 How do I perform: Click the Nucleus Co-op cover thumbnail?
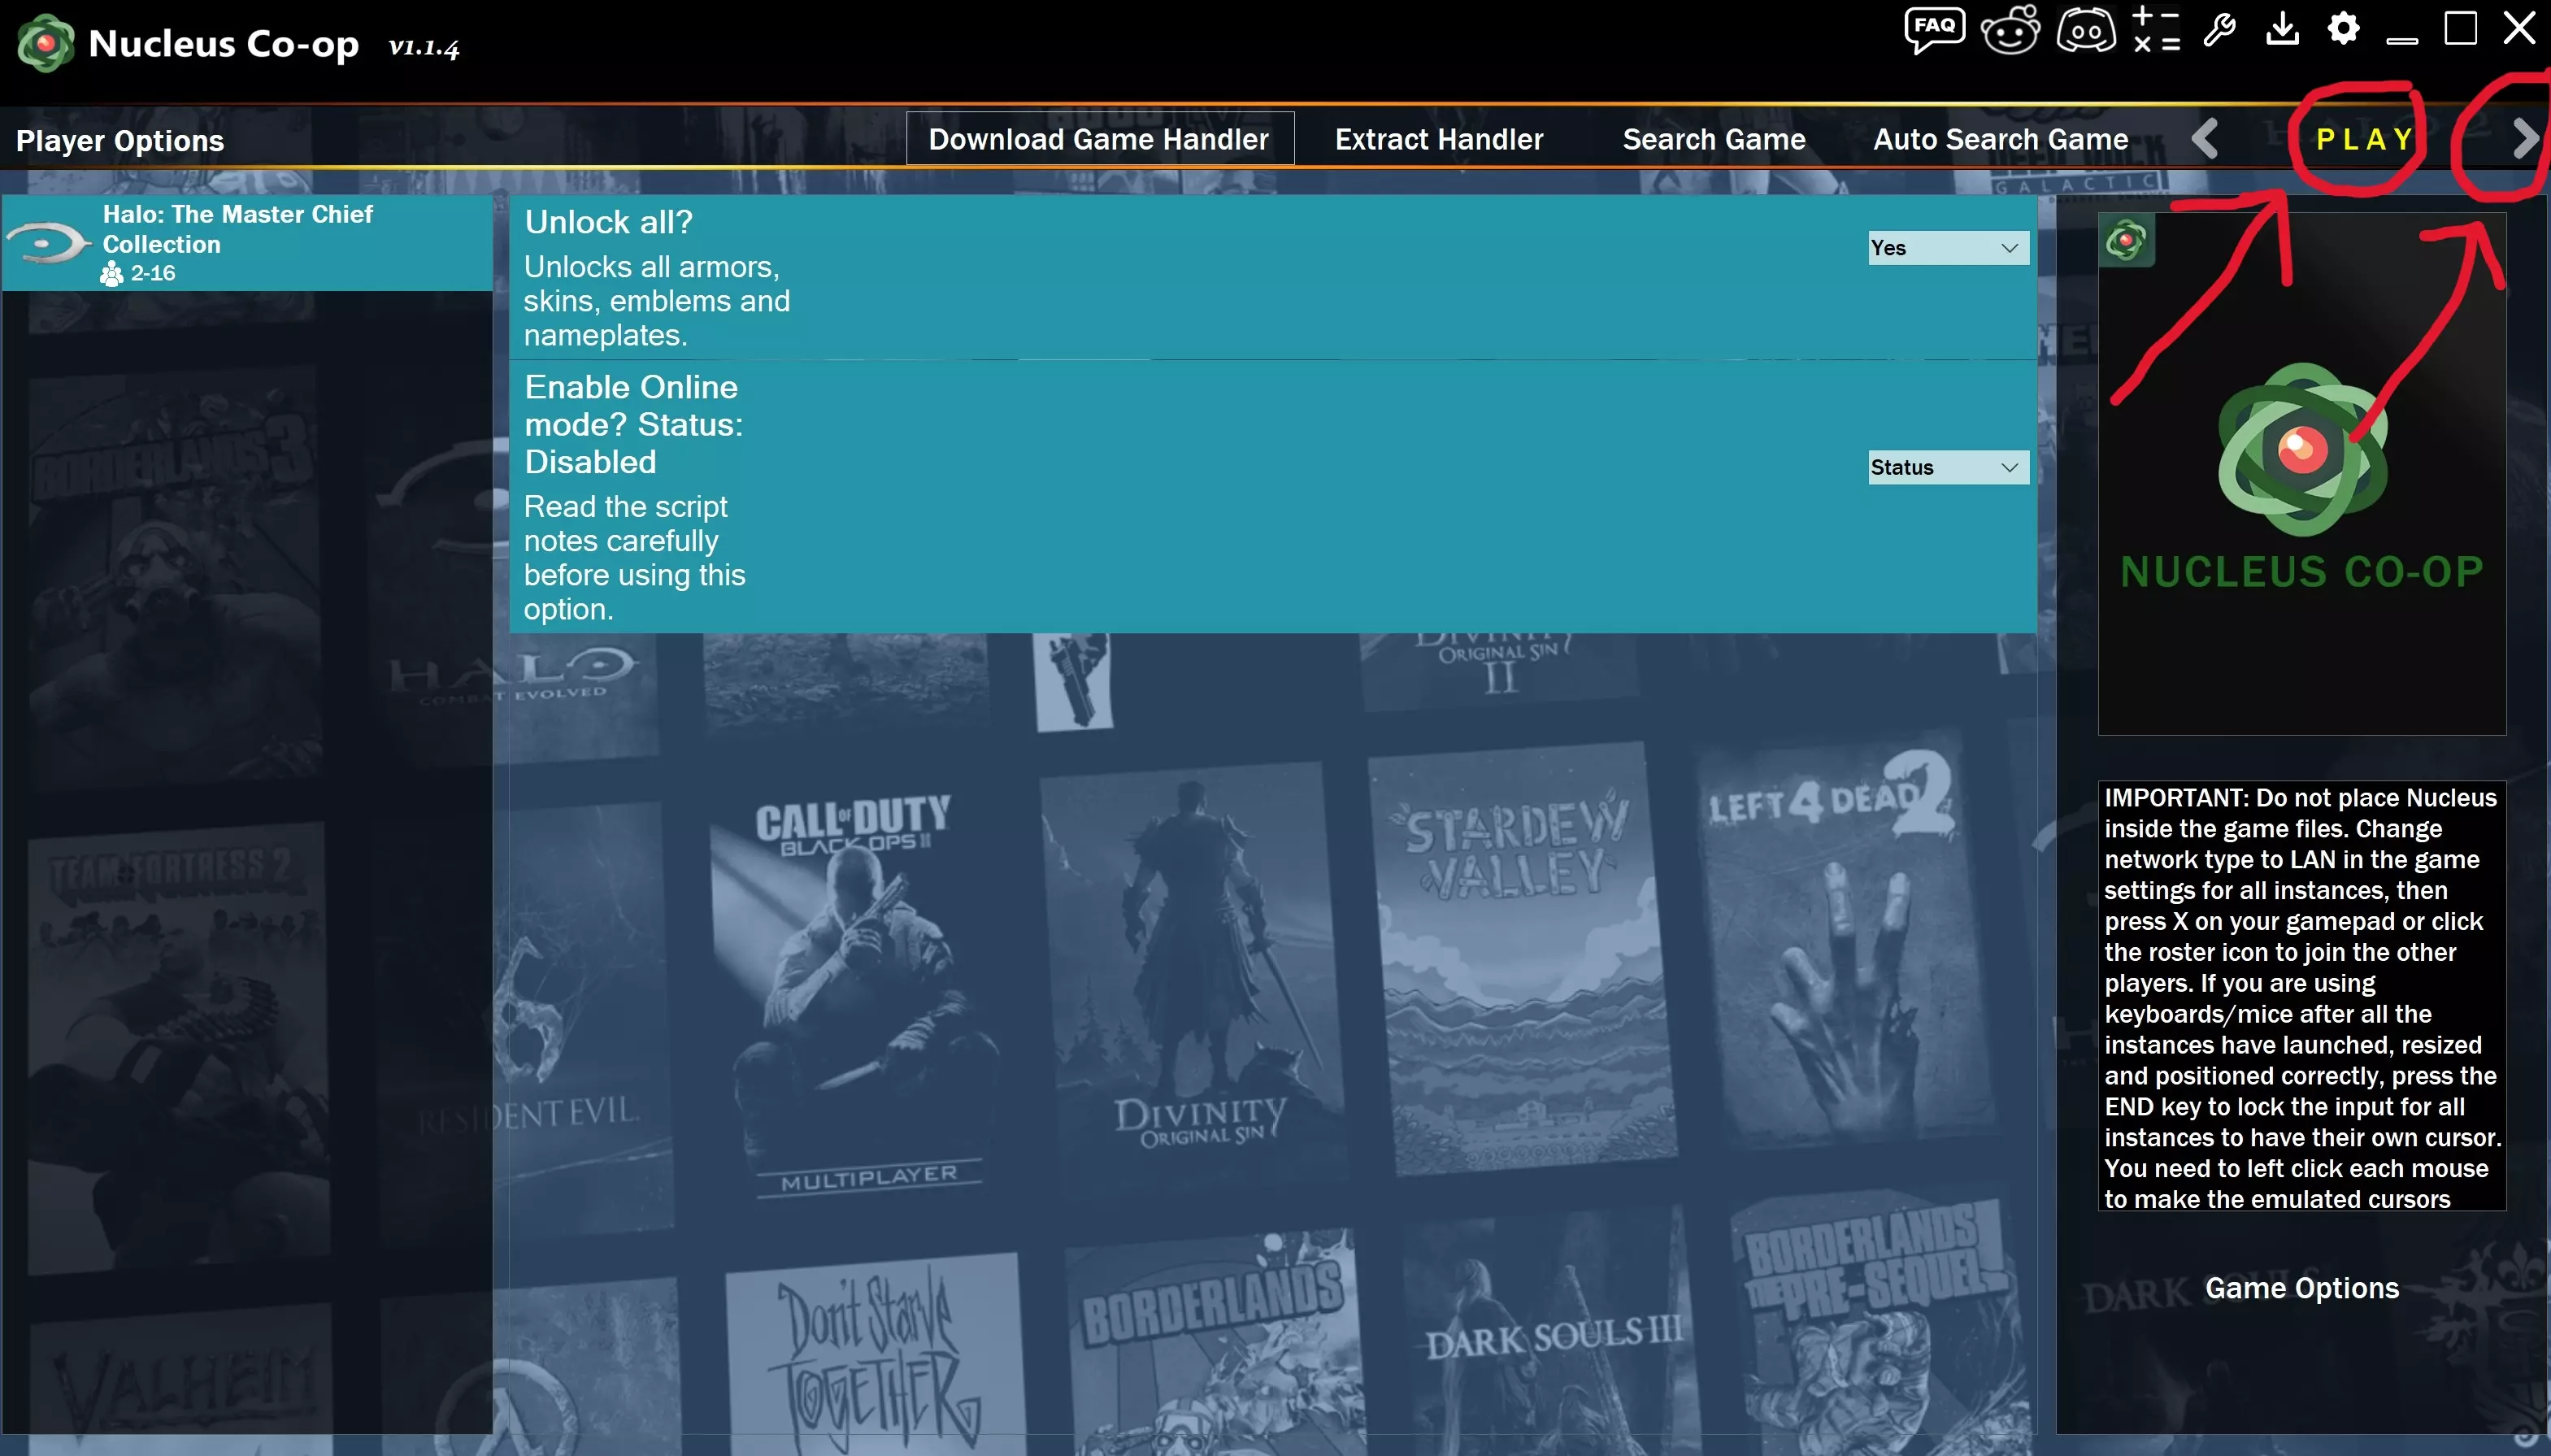[x=2301, y=474]
